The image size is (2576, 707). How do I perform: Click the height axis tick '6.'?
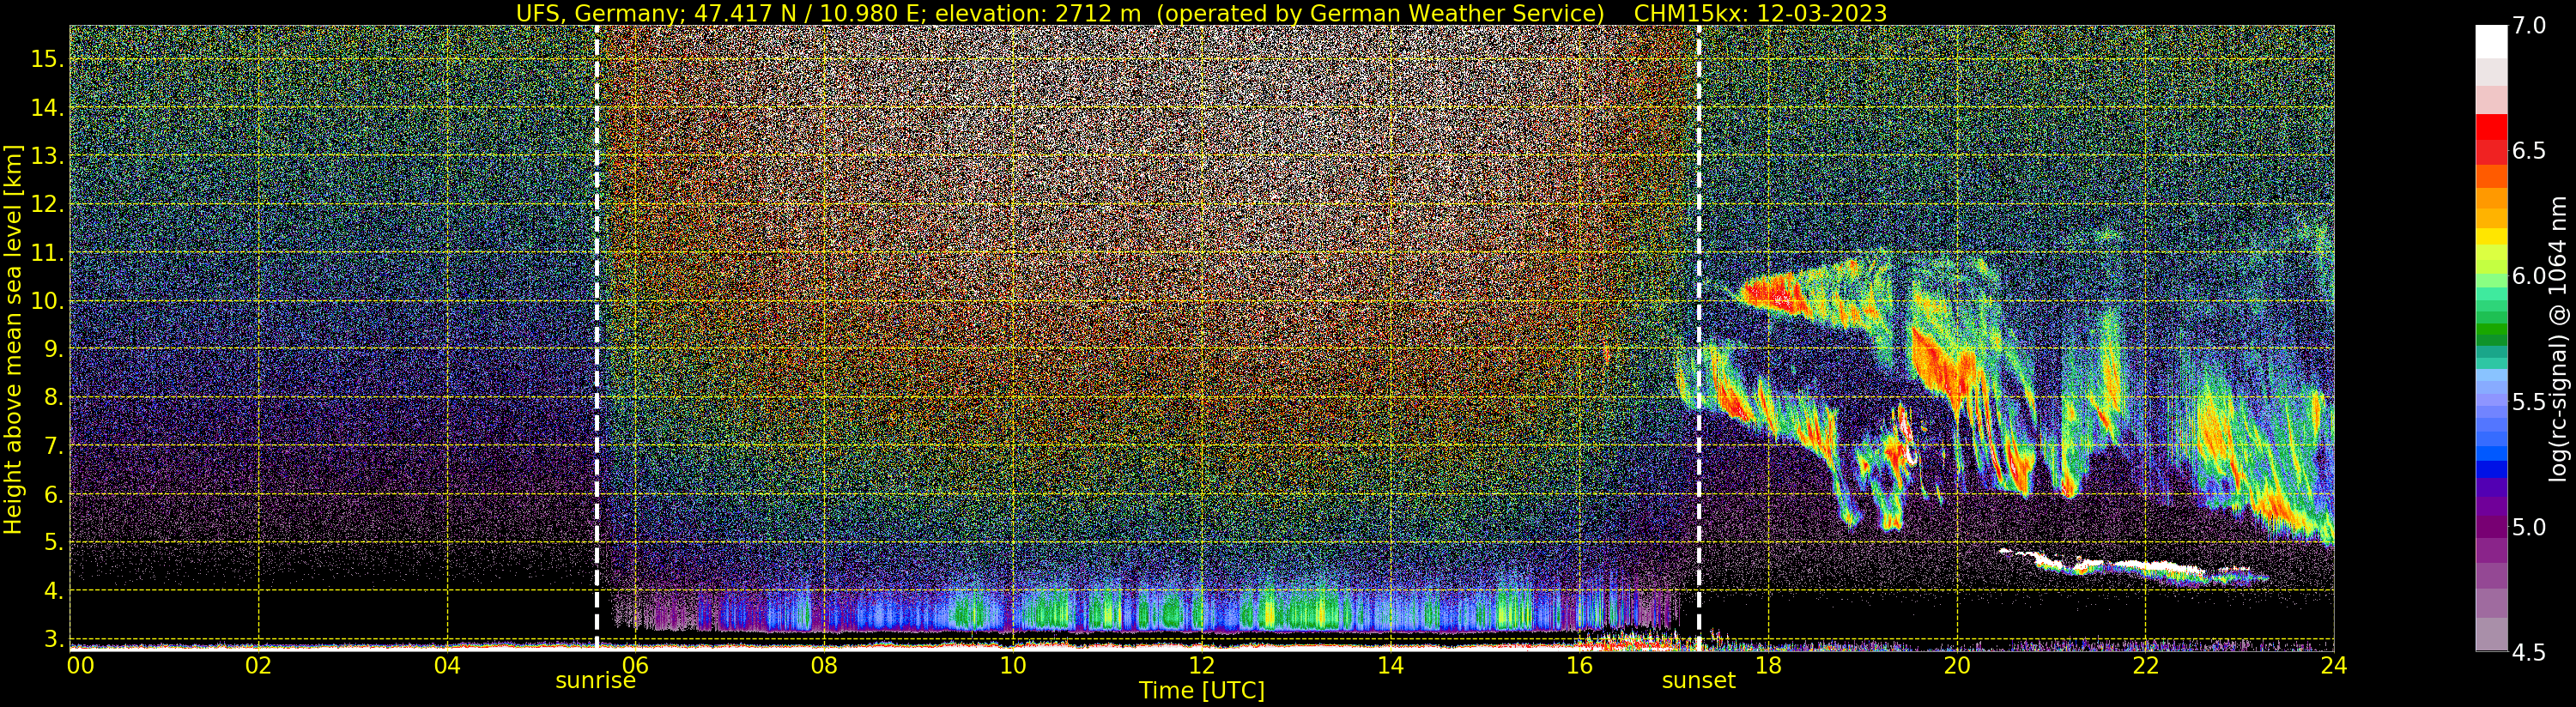pyautogui.click(x=53, y=494)
